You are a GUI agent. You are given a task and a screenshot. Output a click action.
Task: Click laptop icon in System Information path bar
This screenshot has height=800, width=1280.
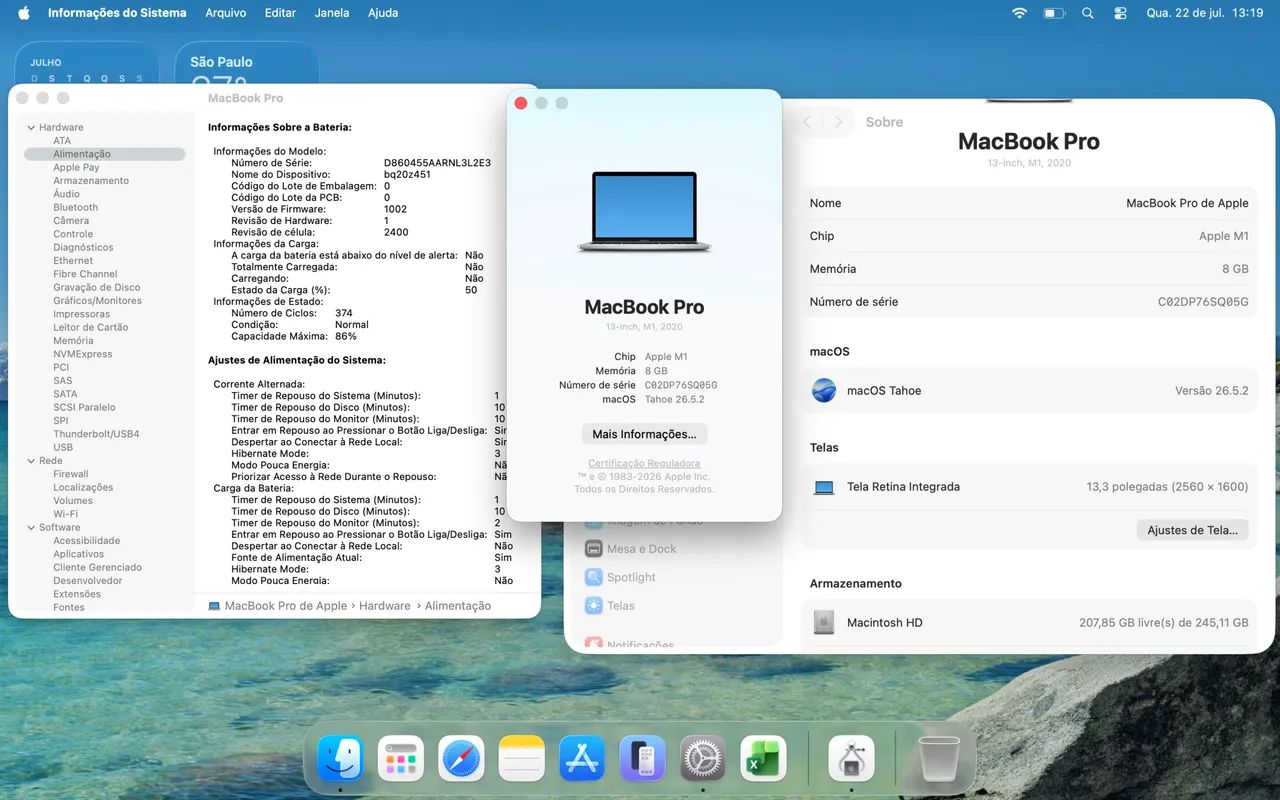[x=214, y=606]
